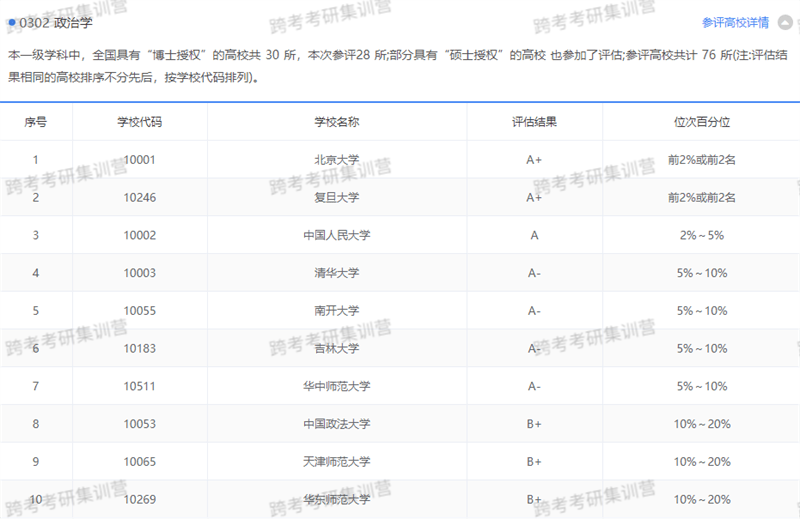Image resolution: width=800 pixels, height=519 pixels.
Task: Click school code 10001
Action: click(140, 160)
